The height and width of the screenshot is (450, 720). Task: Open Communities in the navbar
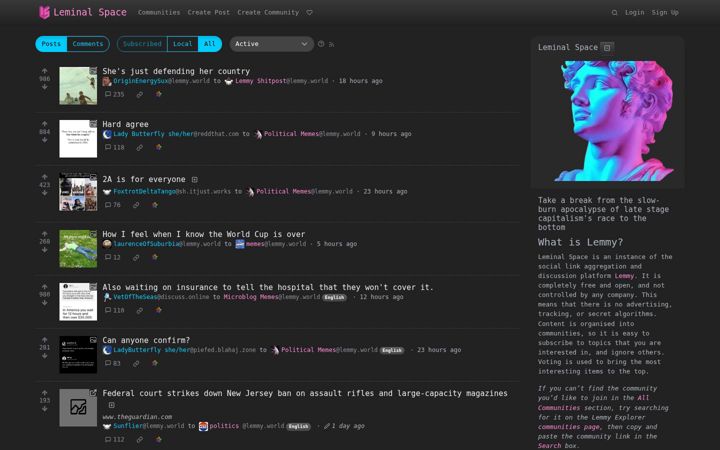pos(159,13)
